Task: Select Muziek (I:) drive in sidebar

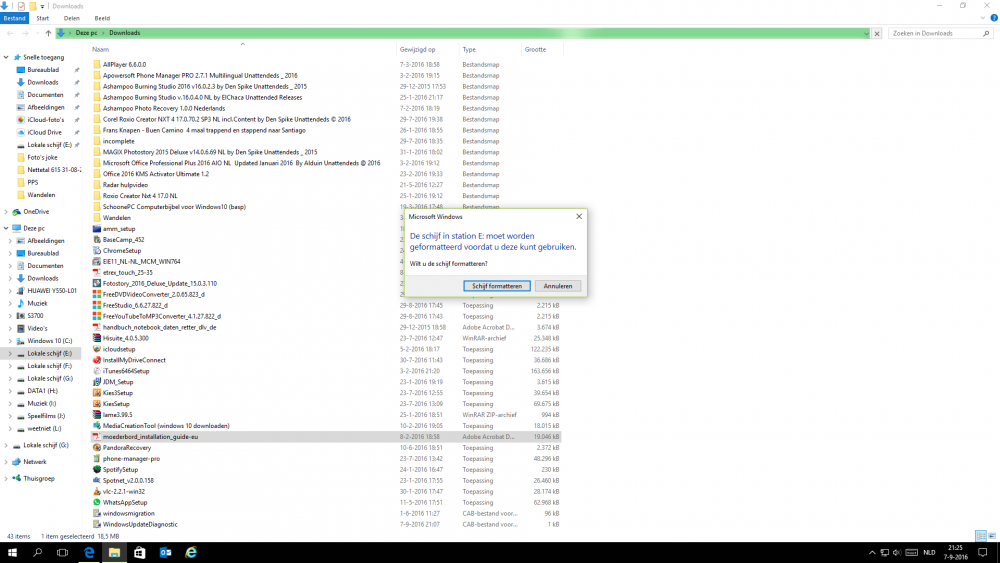Action: point(41,404)
